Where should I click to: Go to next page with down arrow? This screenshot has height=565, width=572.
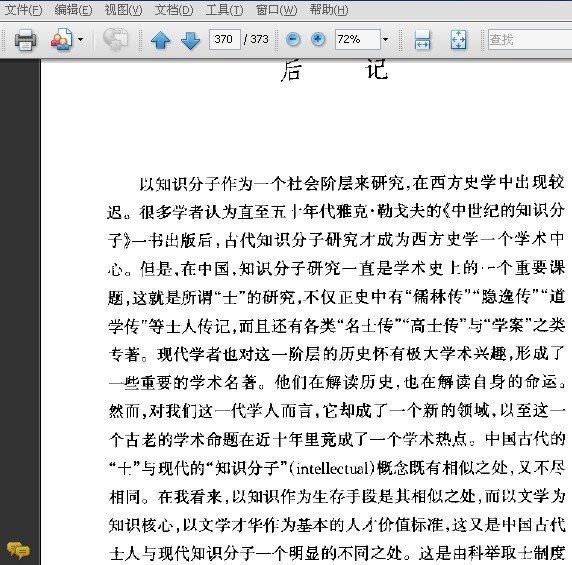tap(190, 40)
